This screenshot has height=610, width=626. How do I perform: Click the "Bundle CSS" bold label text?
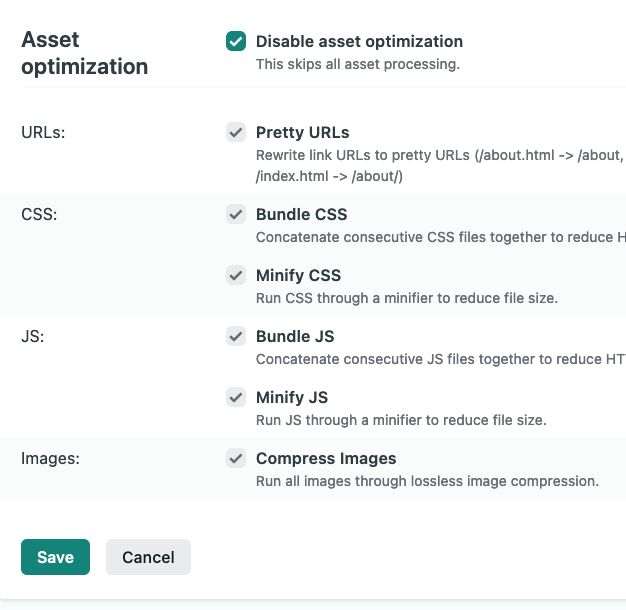pos(301,214)
